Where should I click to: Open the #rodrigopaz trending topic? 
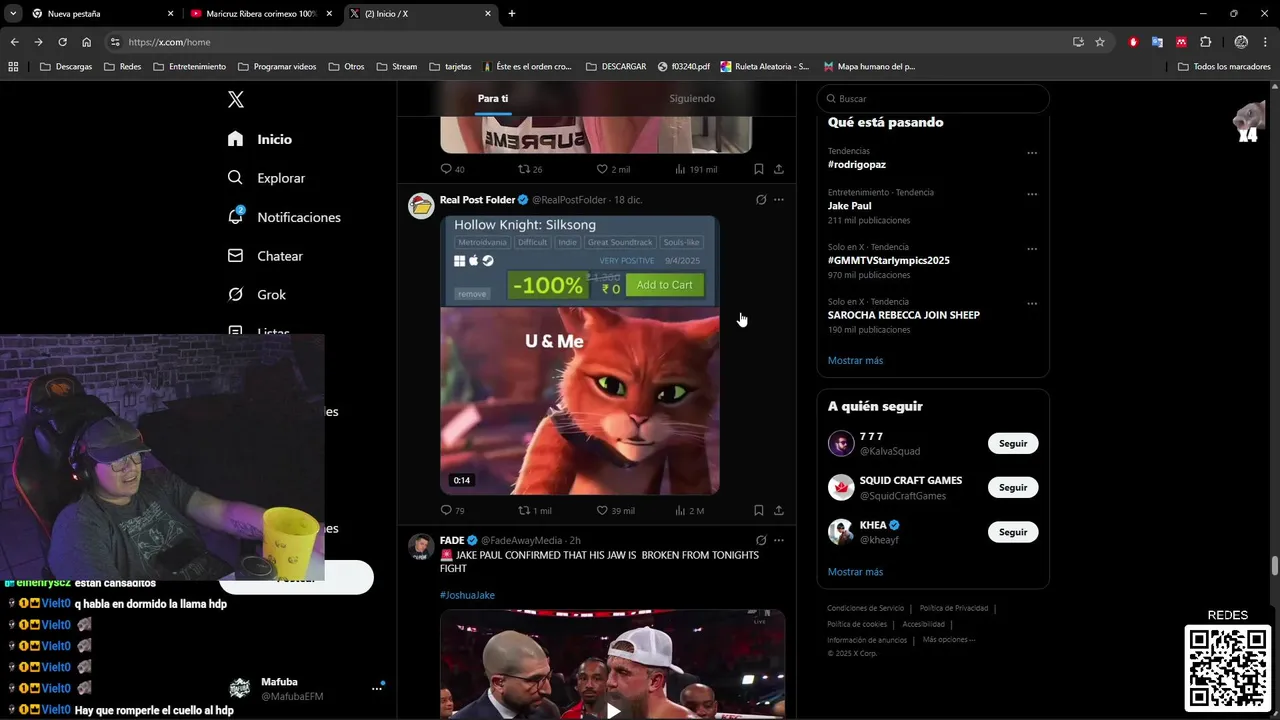pyautogui.click(x=857, y=164)
